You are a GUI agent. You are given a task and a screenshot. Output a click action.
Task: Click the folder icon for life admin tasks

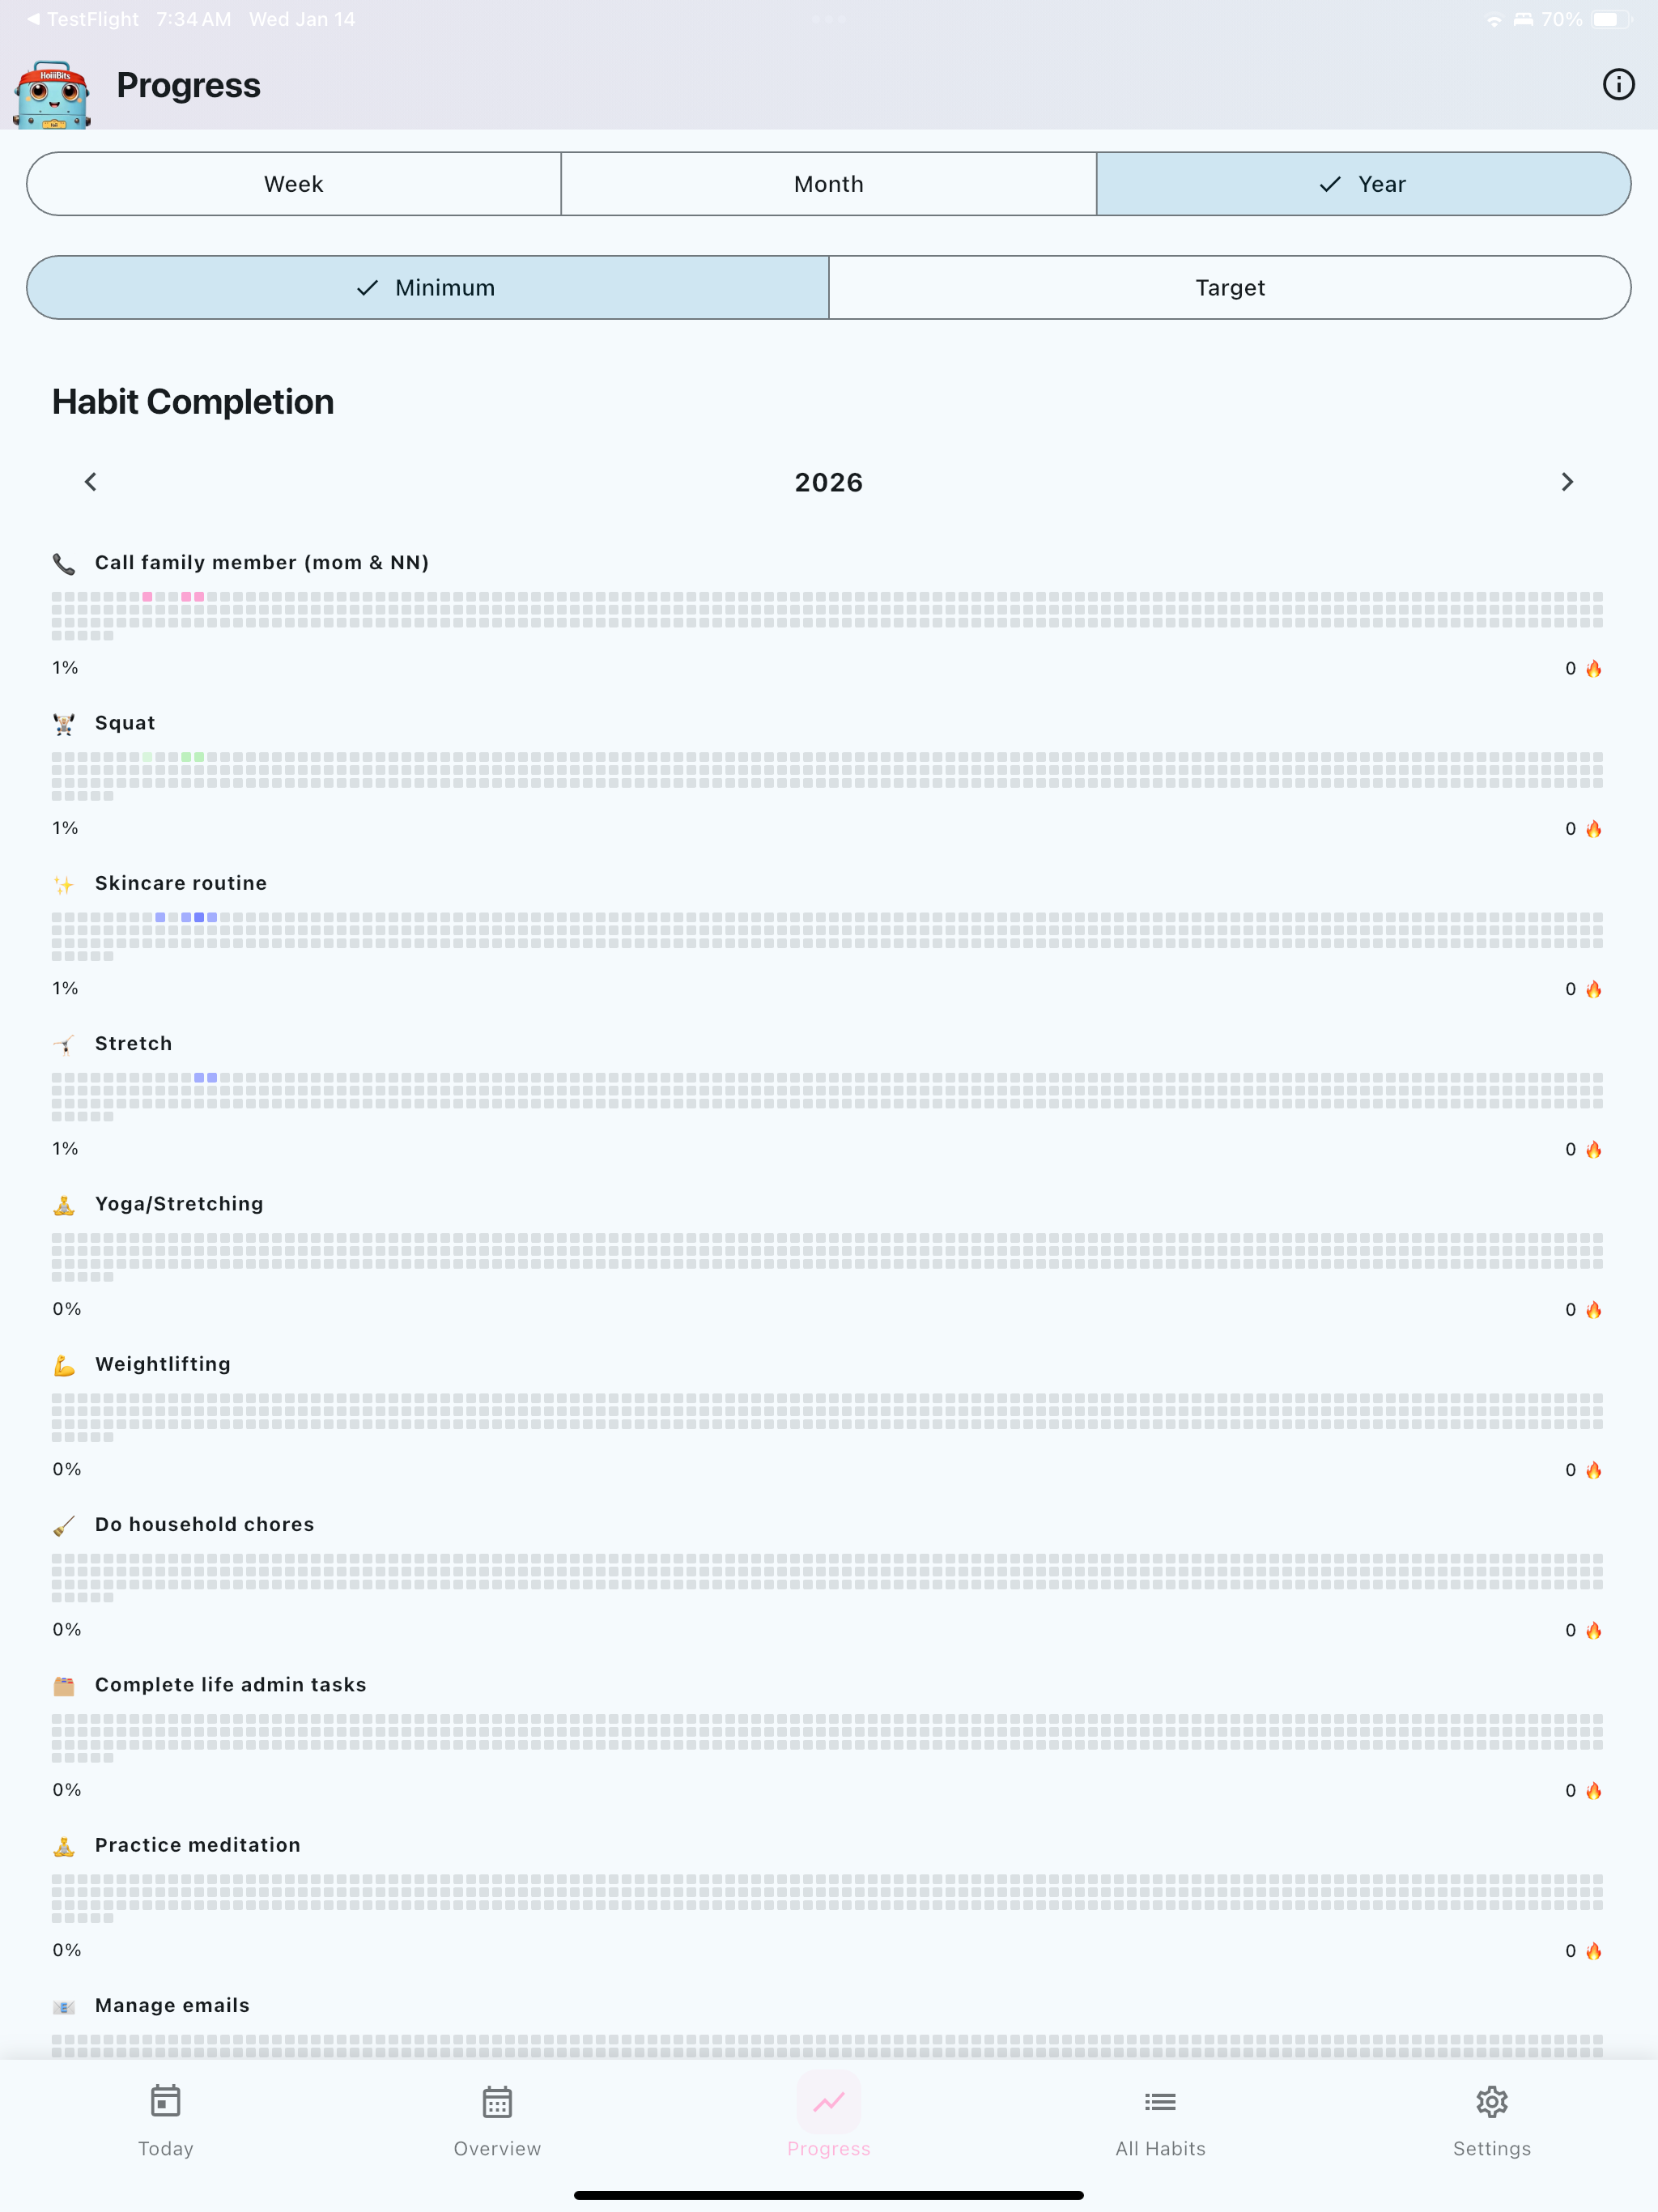coord(64,1686)
